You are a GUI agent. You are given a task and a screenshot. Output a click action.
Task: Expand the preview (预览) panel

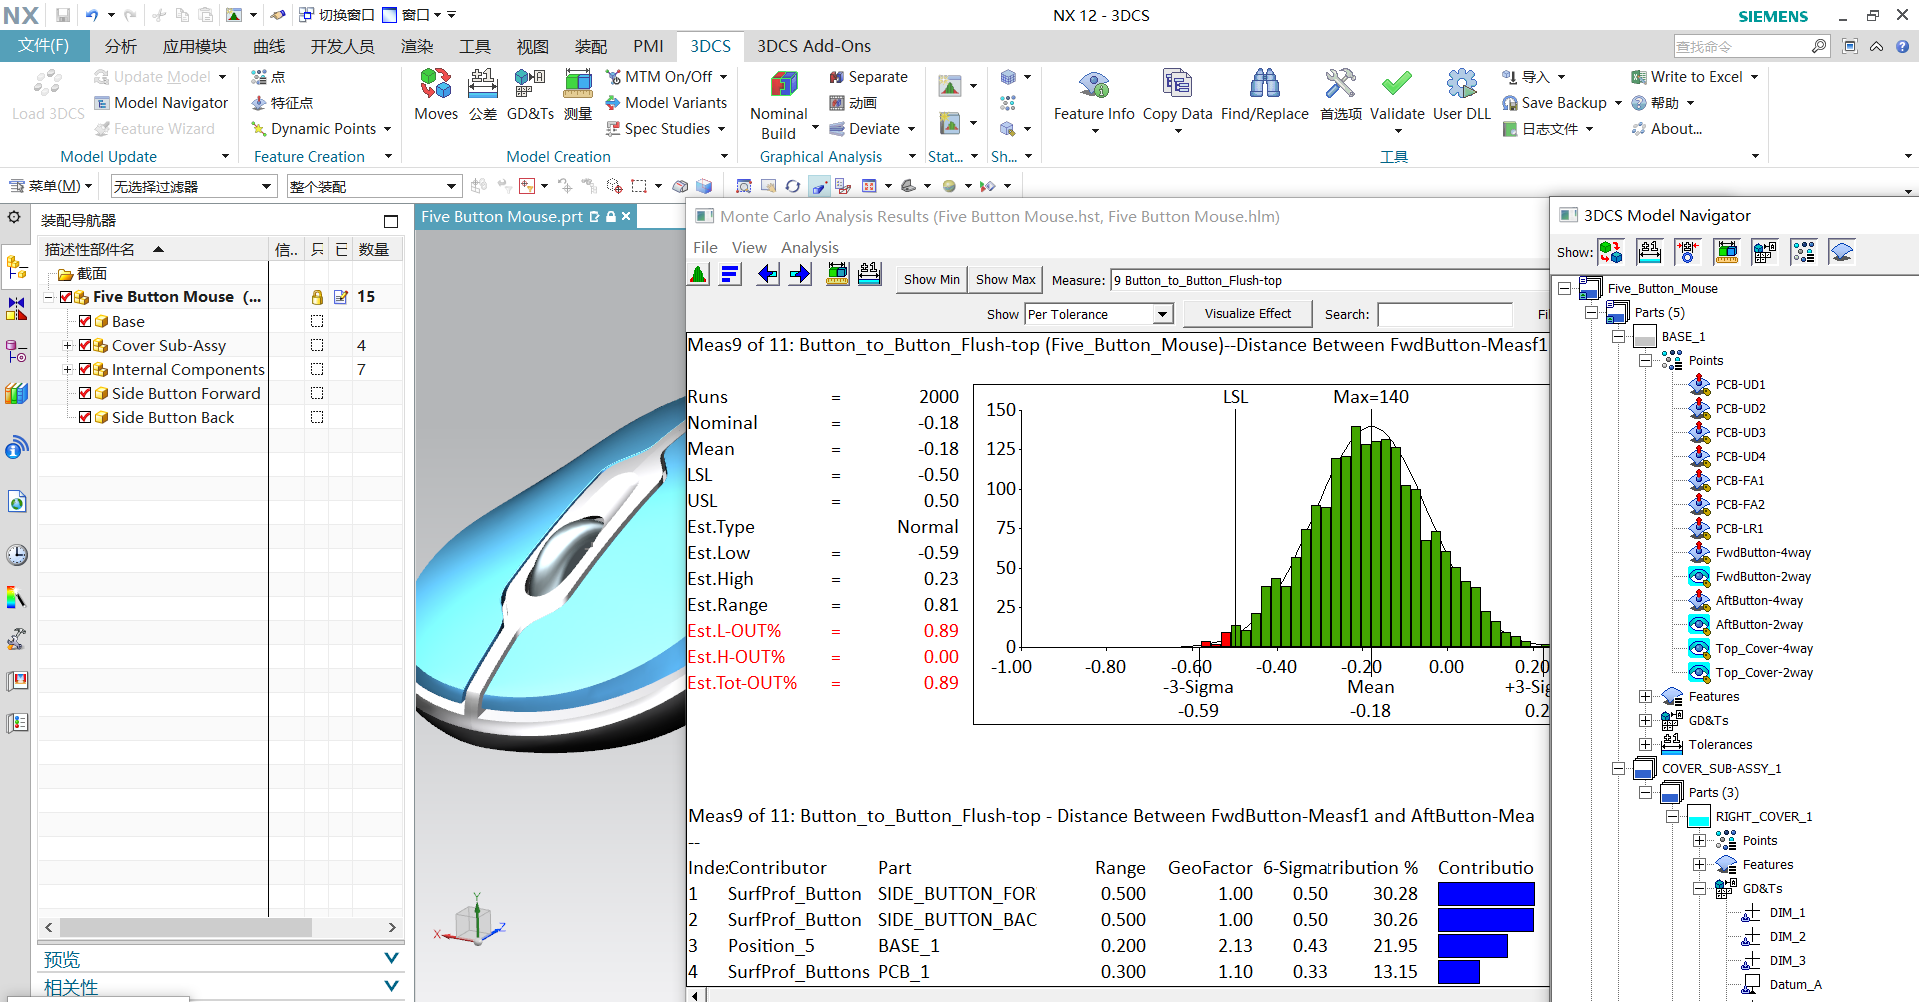392,958
